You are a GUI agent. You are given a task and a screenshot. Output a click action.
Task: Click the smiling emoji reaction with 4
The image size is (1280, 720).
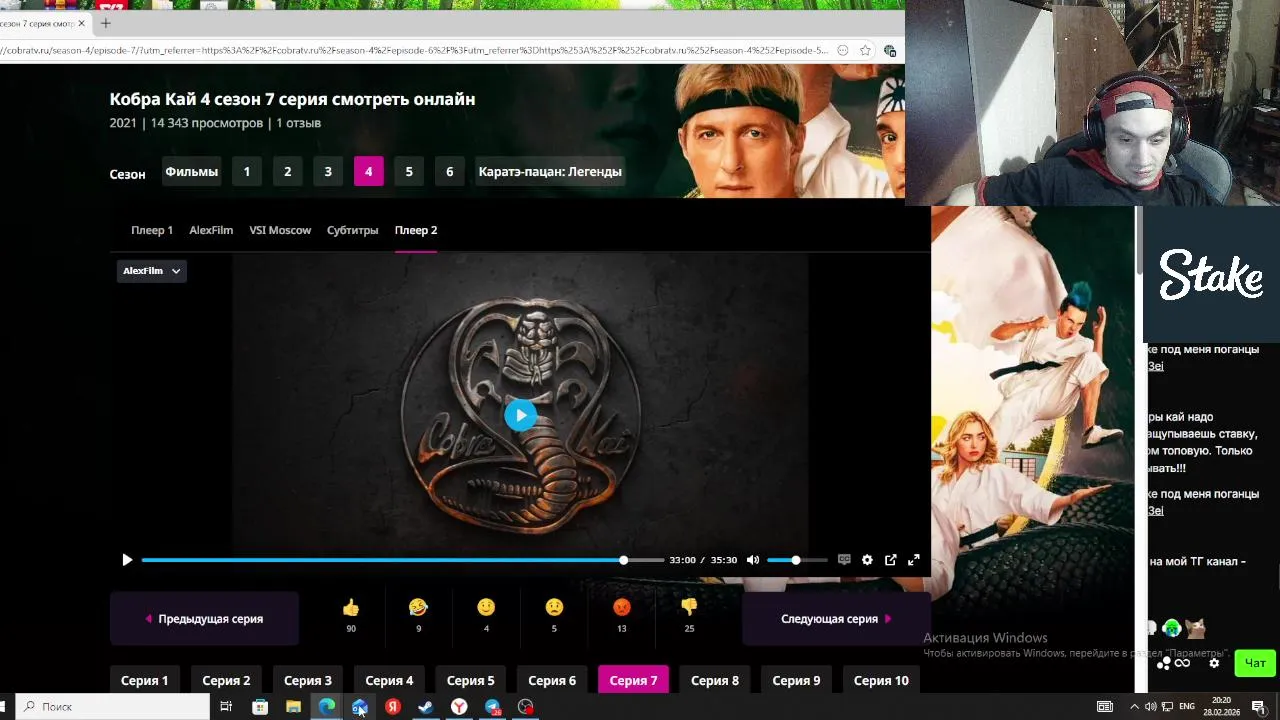coord(486,615)
